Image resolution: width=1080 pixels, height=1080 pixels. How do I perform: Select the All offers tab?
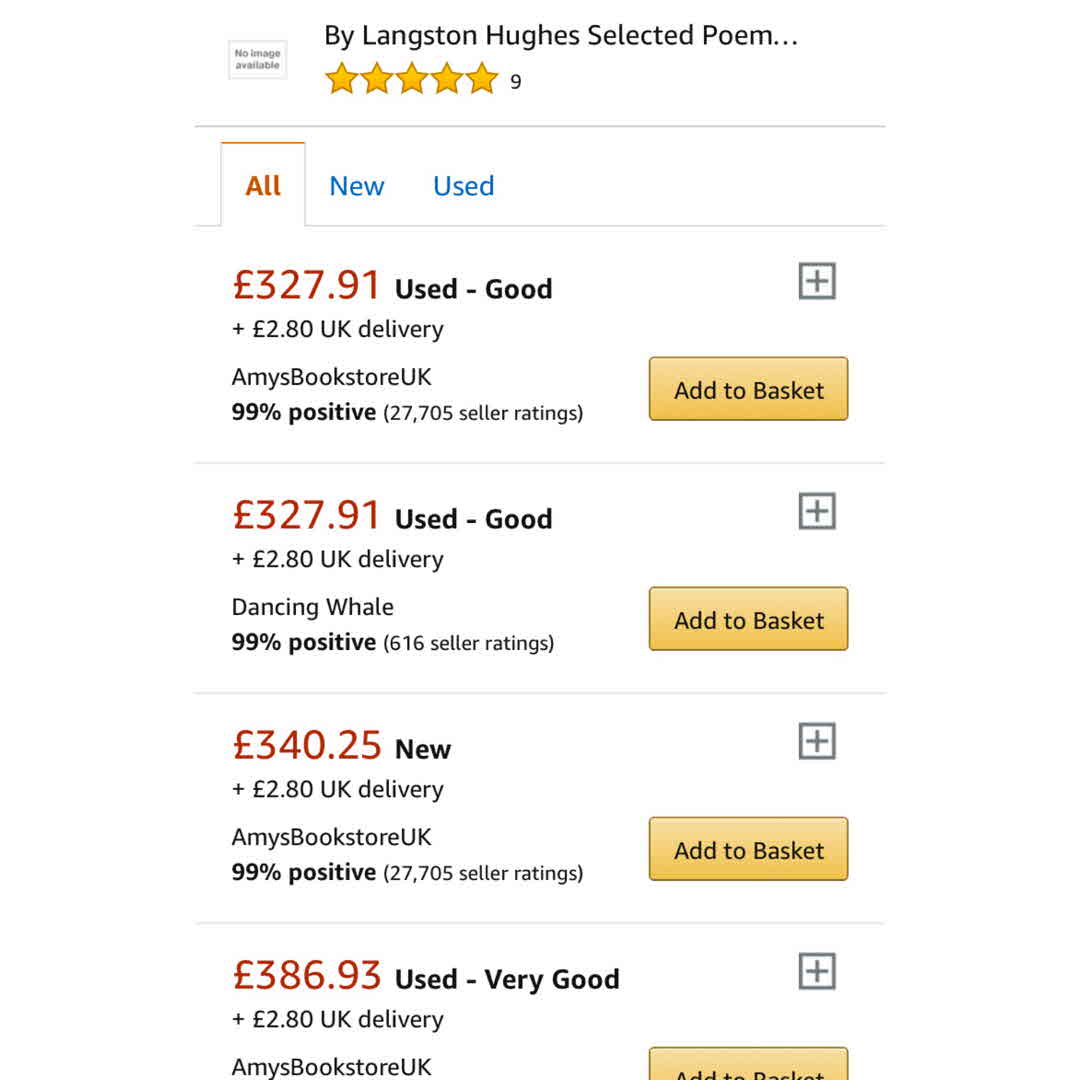(263, 186)
